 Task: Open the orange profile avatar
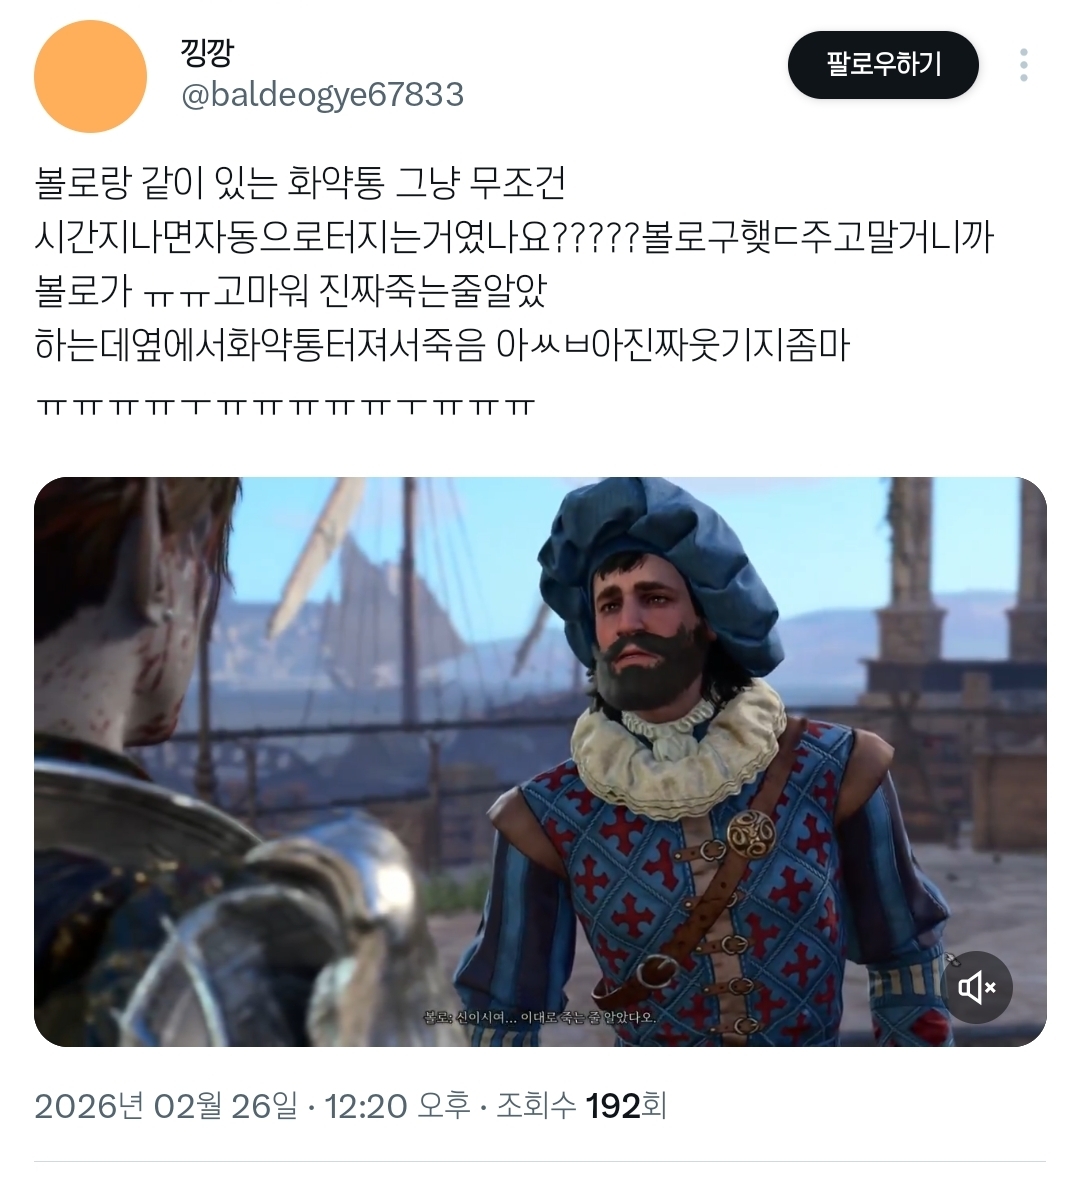(90, 76)
